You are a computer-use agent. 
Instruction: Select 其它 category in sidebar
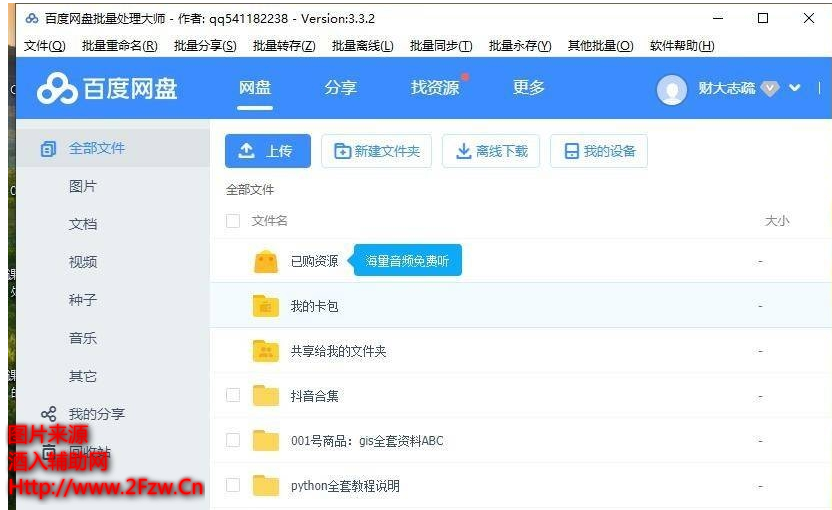tap(83, 376)
